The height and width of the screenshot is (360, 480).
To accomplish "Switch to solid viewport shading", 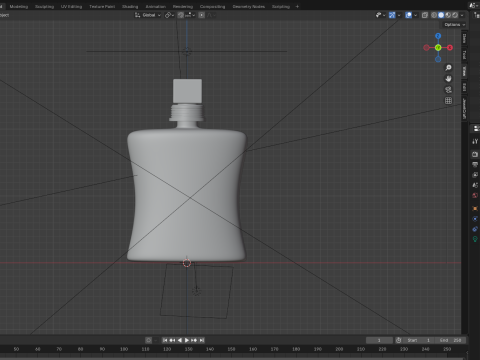I will [x=441, y=15].
